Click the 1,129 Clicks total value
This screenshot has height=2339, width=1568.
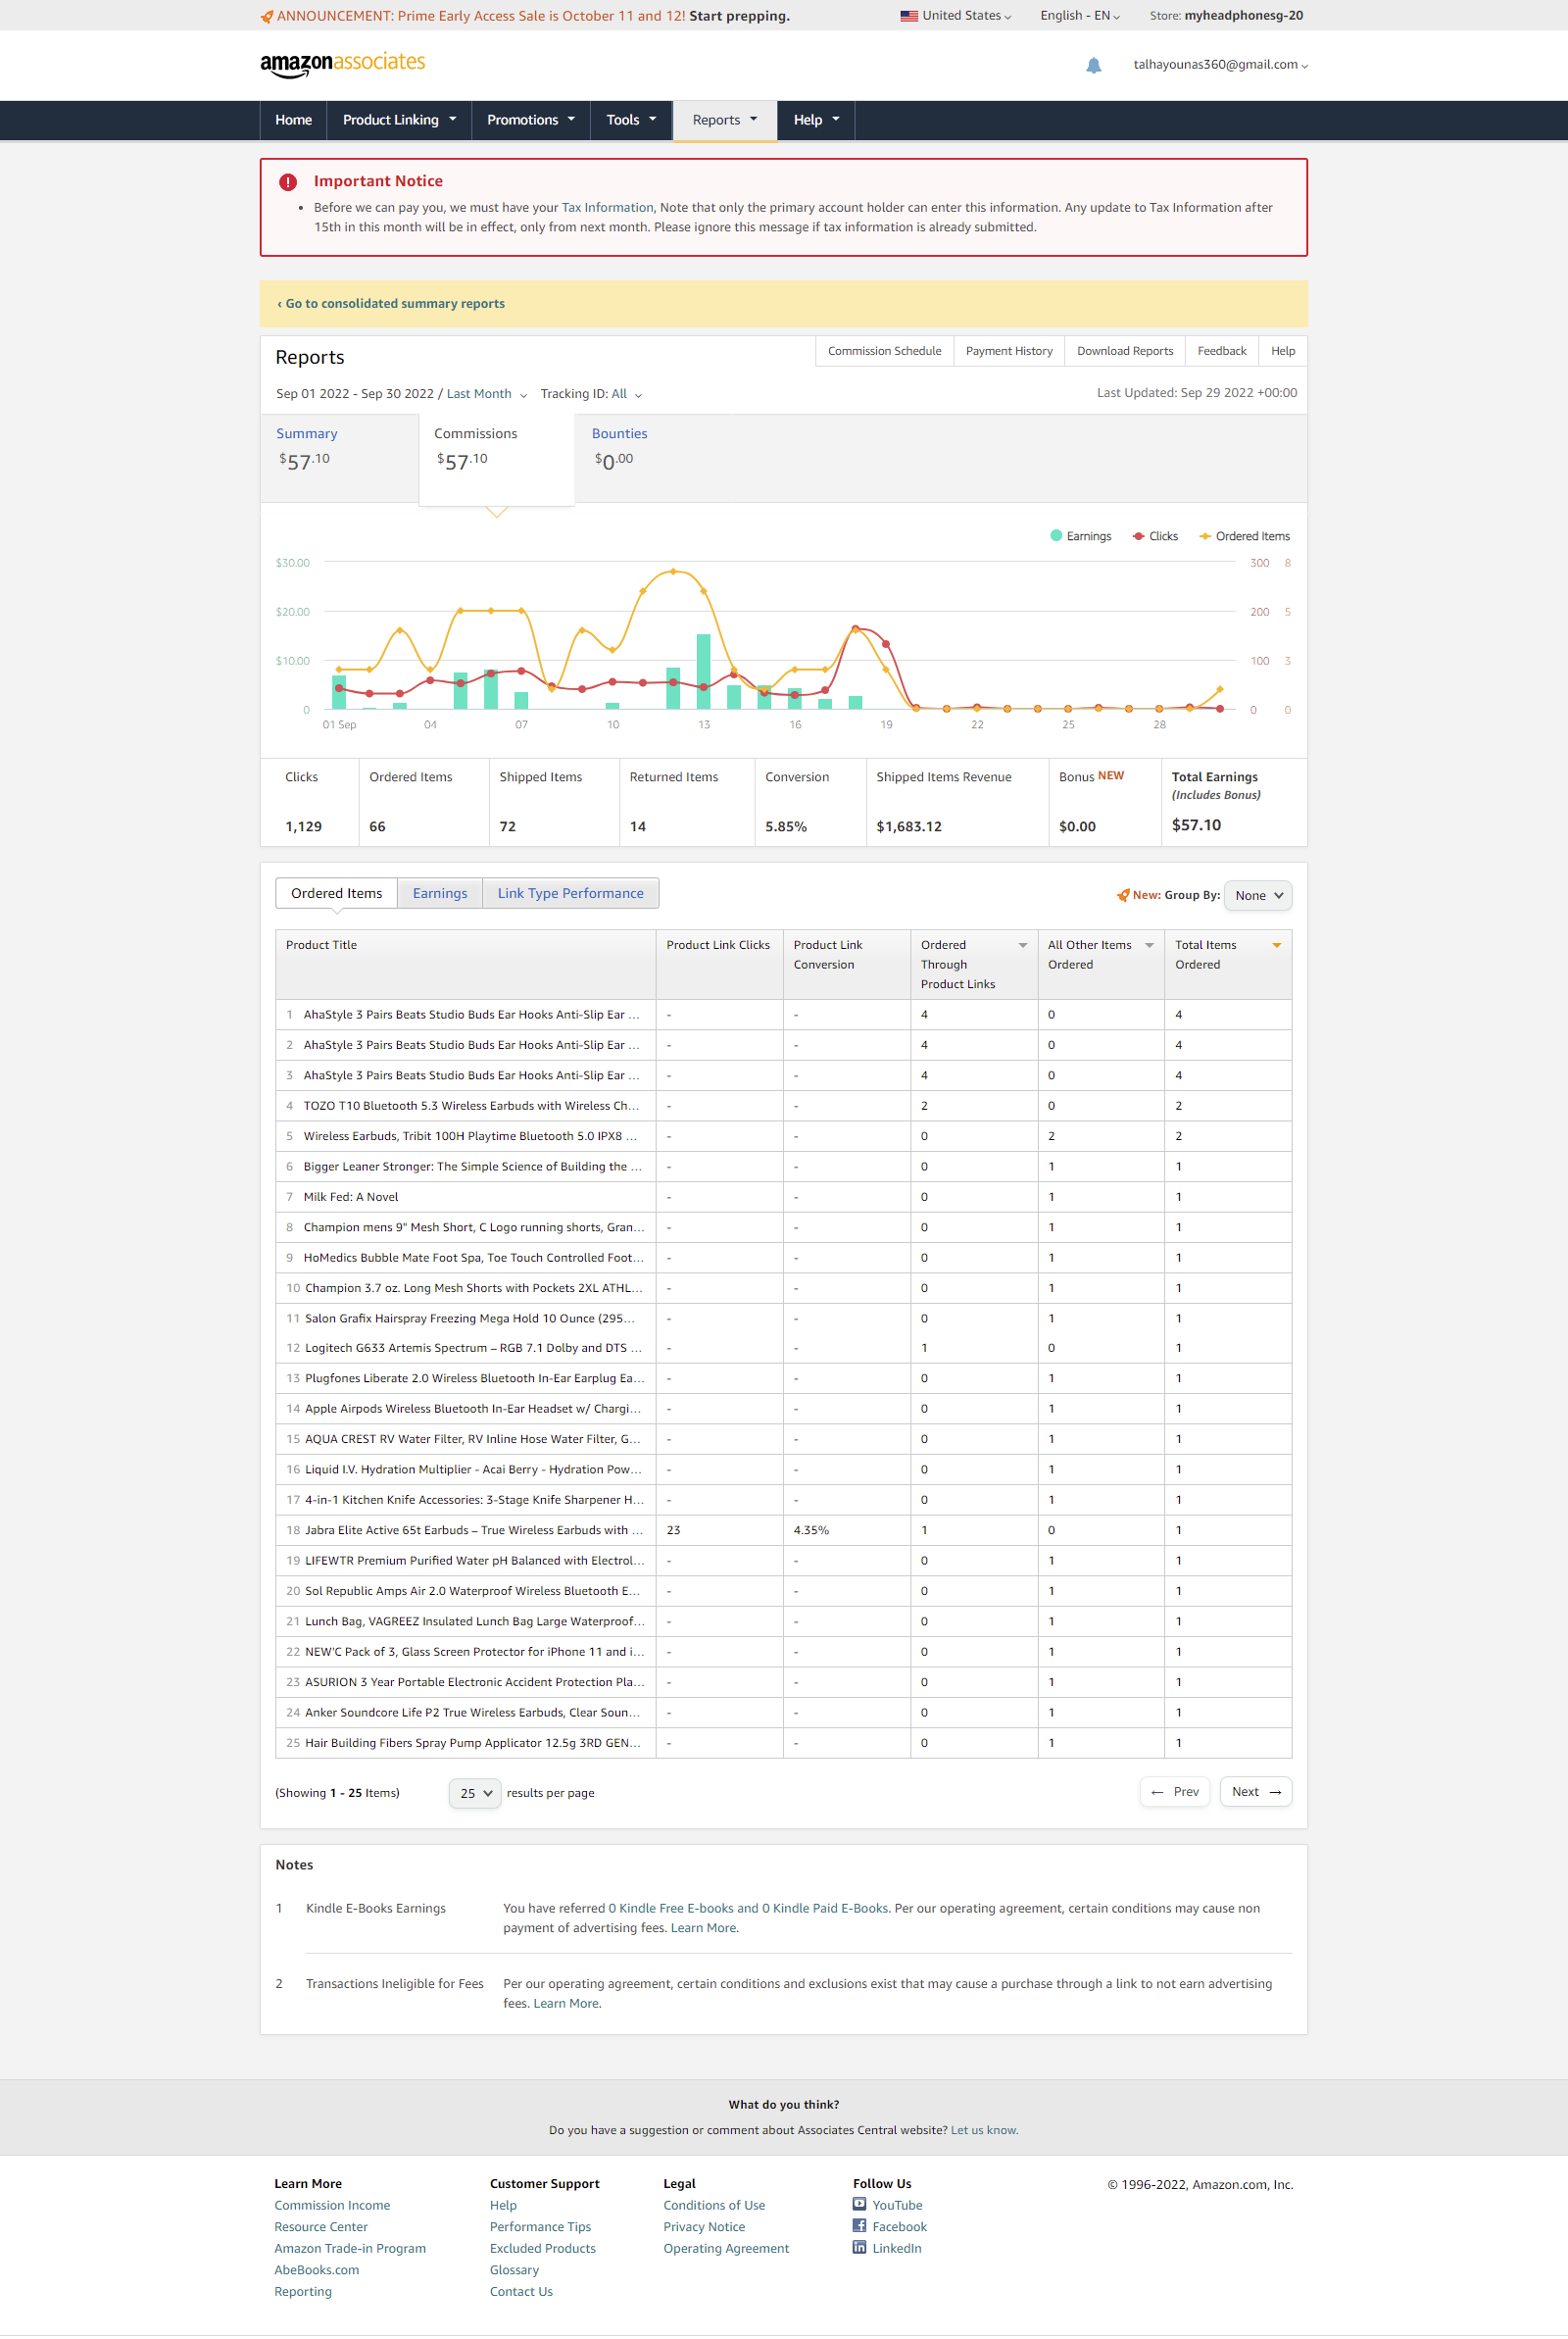coord(303,826)
